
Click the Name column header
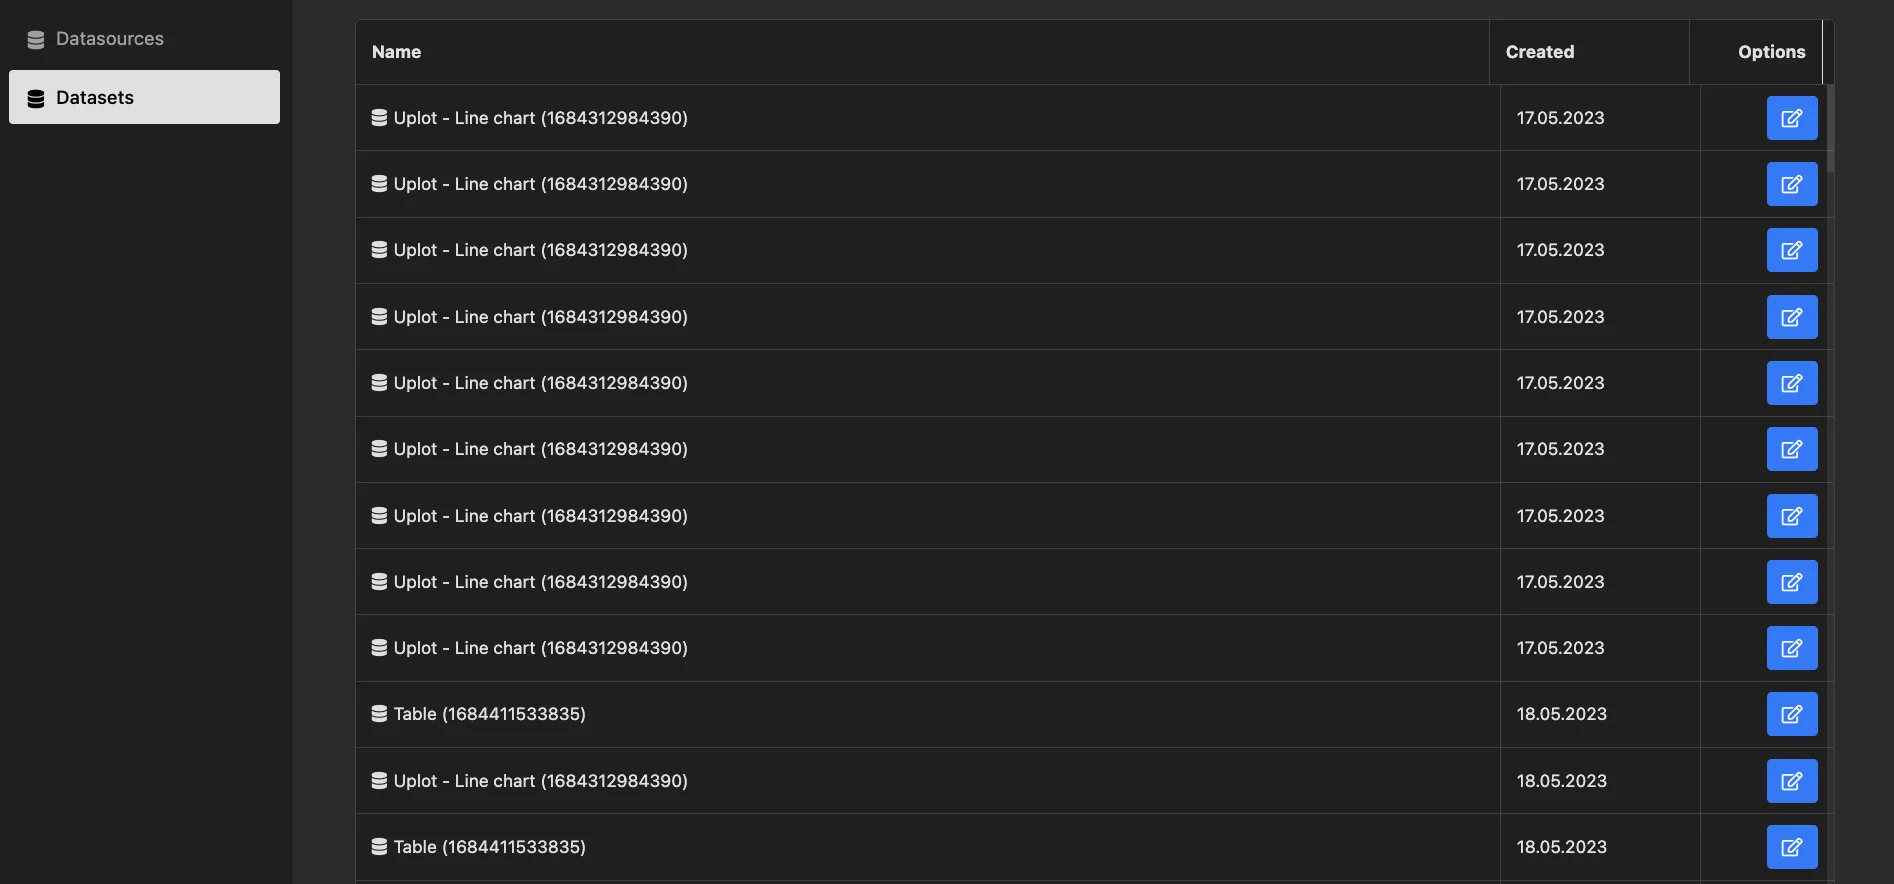pos(397,52)
